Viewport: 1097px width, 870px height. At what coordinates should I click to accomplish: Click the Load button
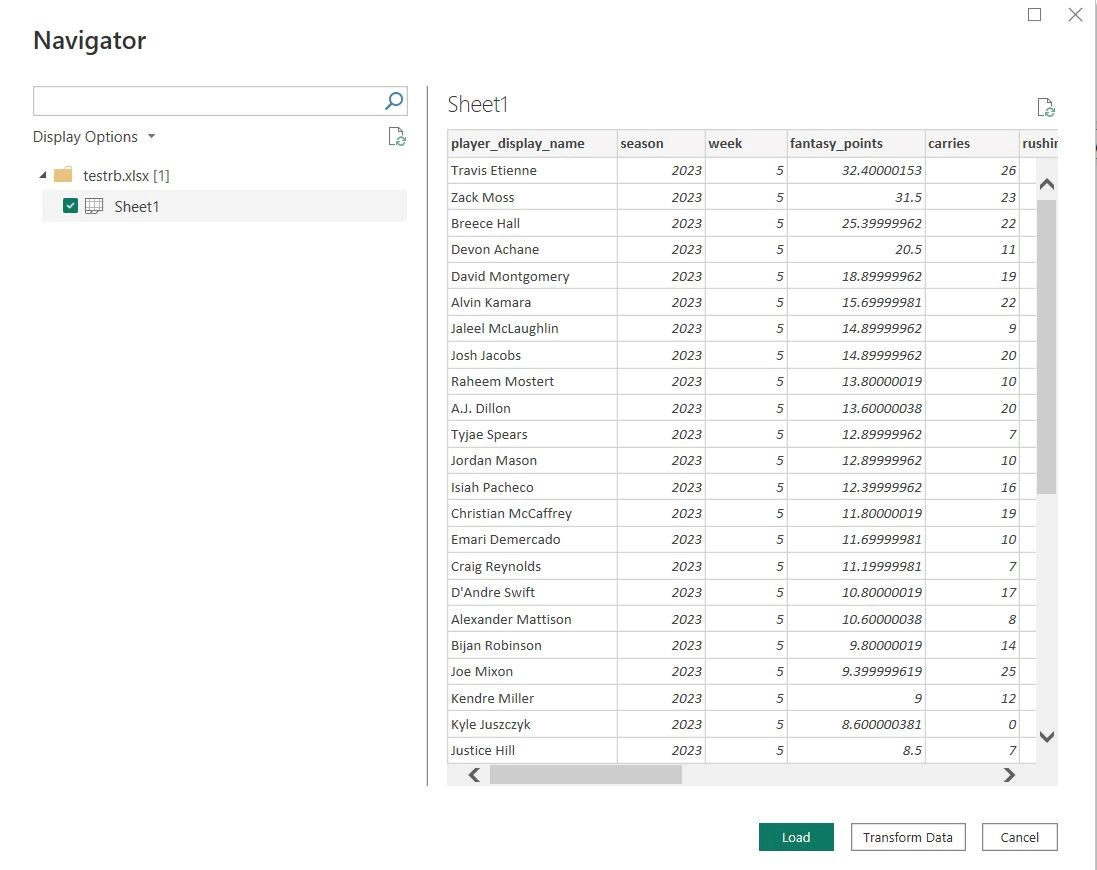tap(795, 837)
